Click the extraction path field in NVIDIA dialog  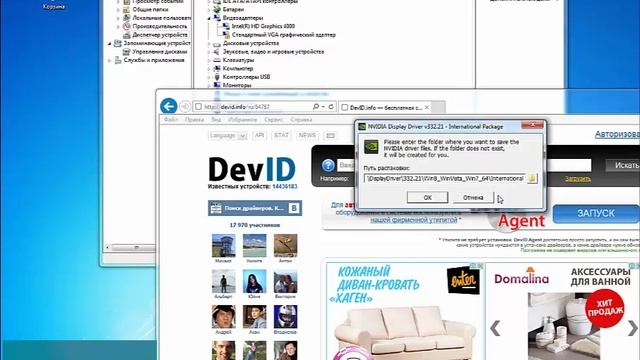click(x=444, y=178)
